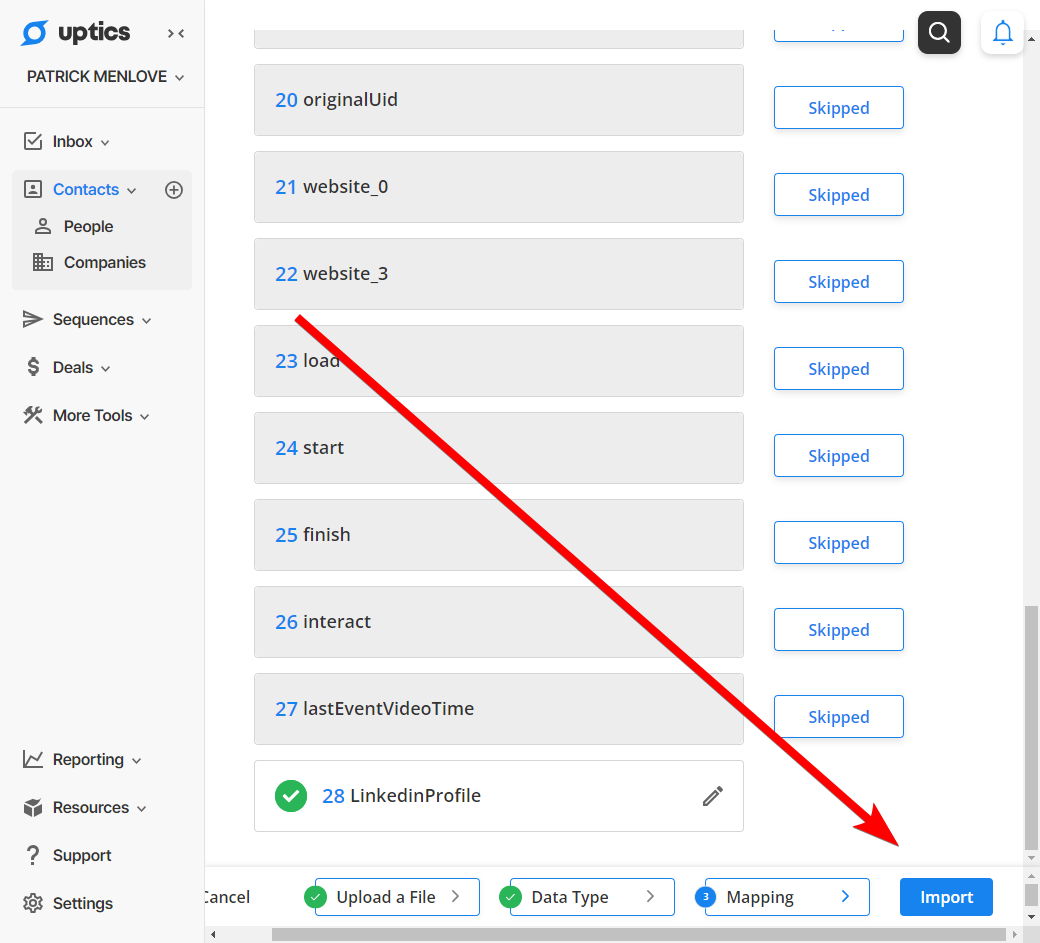1040x943 pixels.
Task: Click the green check on LinkedinProfile row
Action: pos(291,796)
